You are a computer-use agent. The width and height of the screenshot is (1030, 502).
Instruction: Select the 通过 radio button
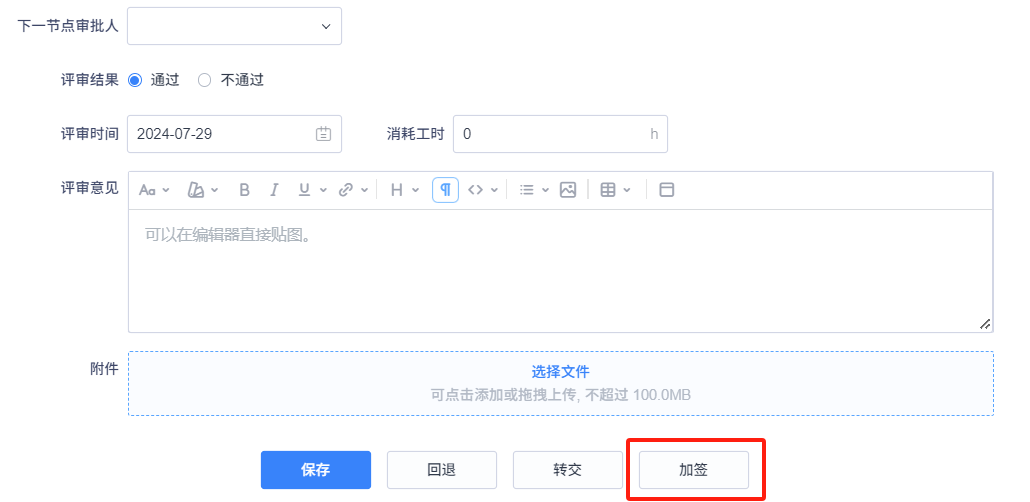135,80
